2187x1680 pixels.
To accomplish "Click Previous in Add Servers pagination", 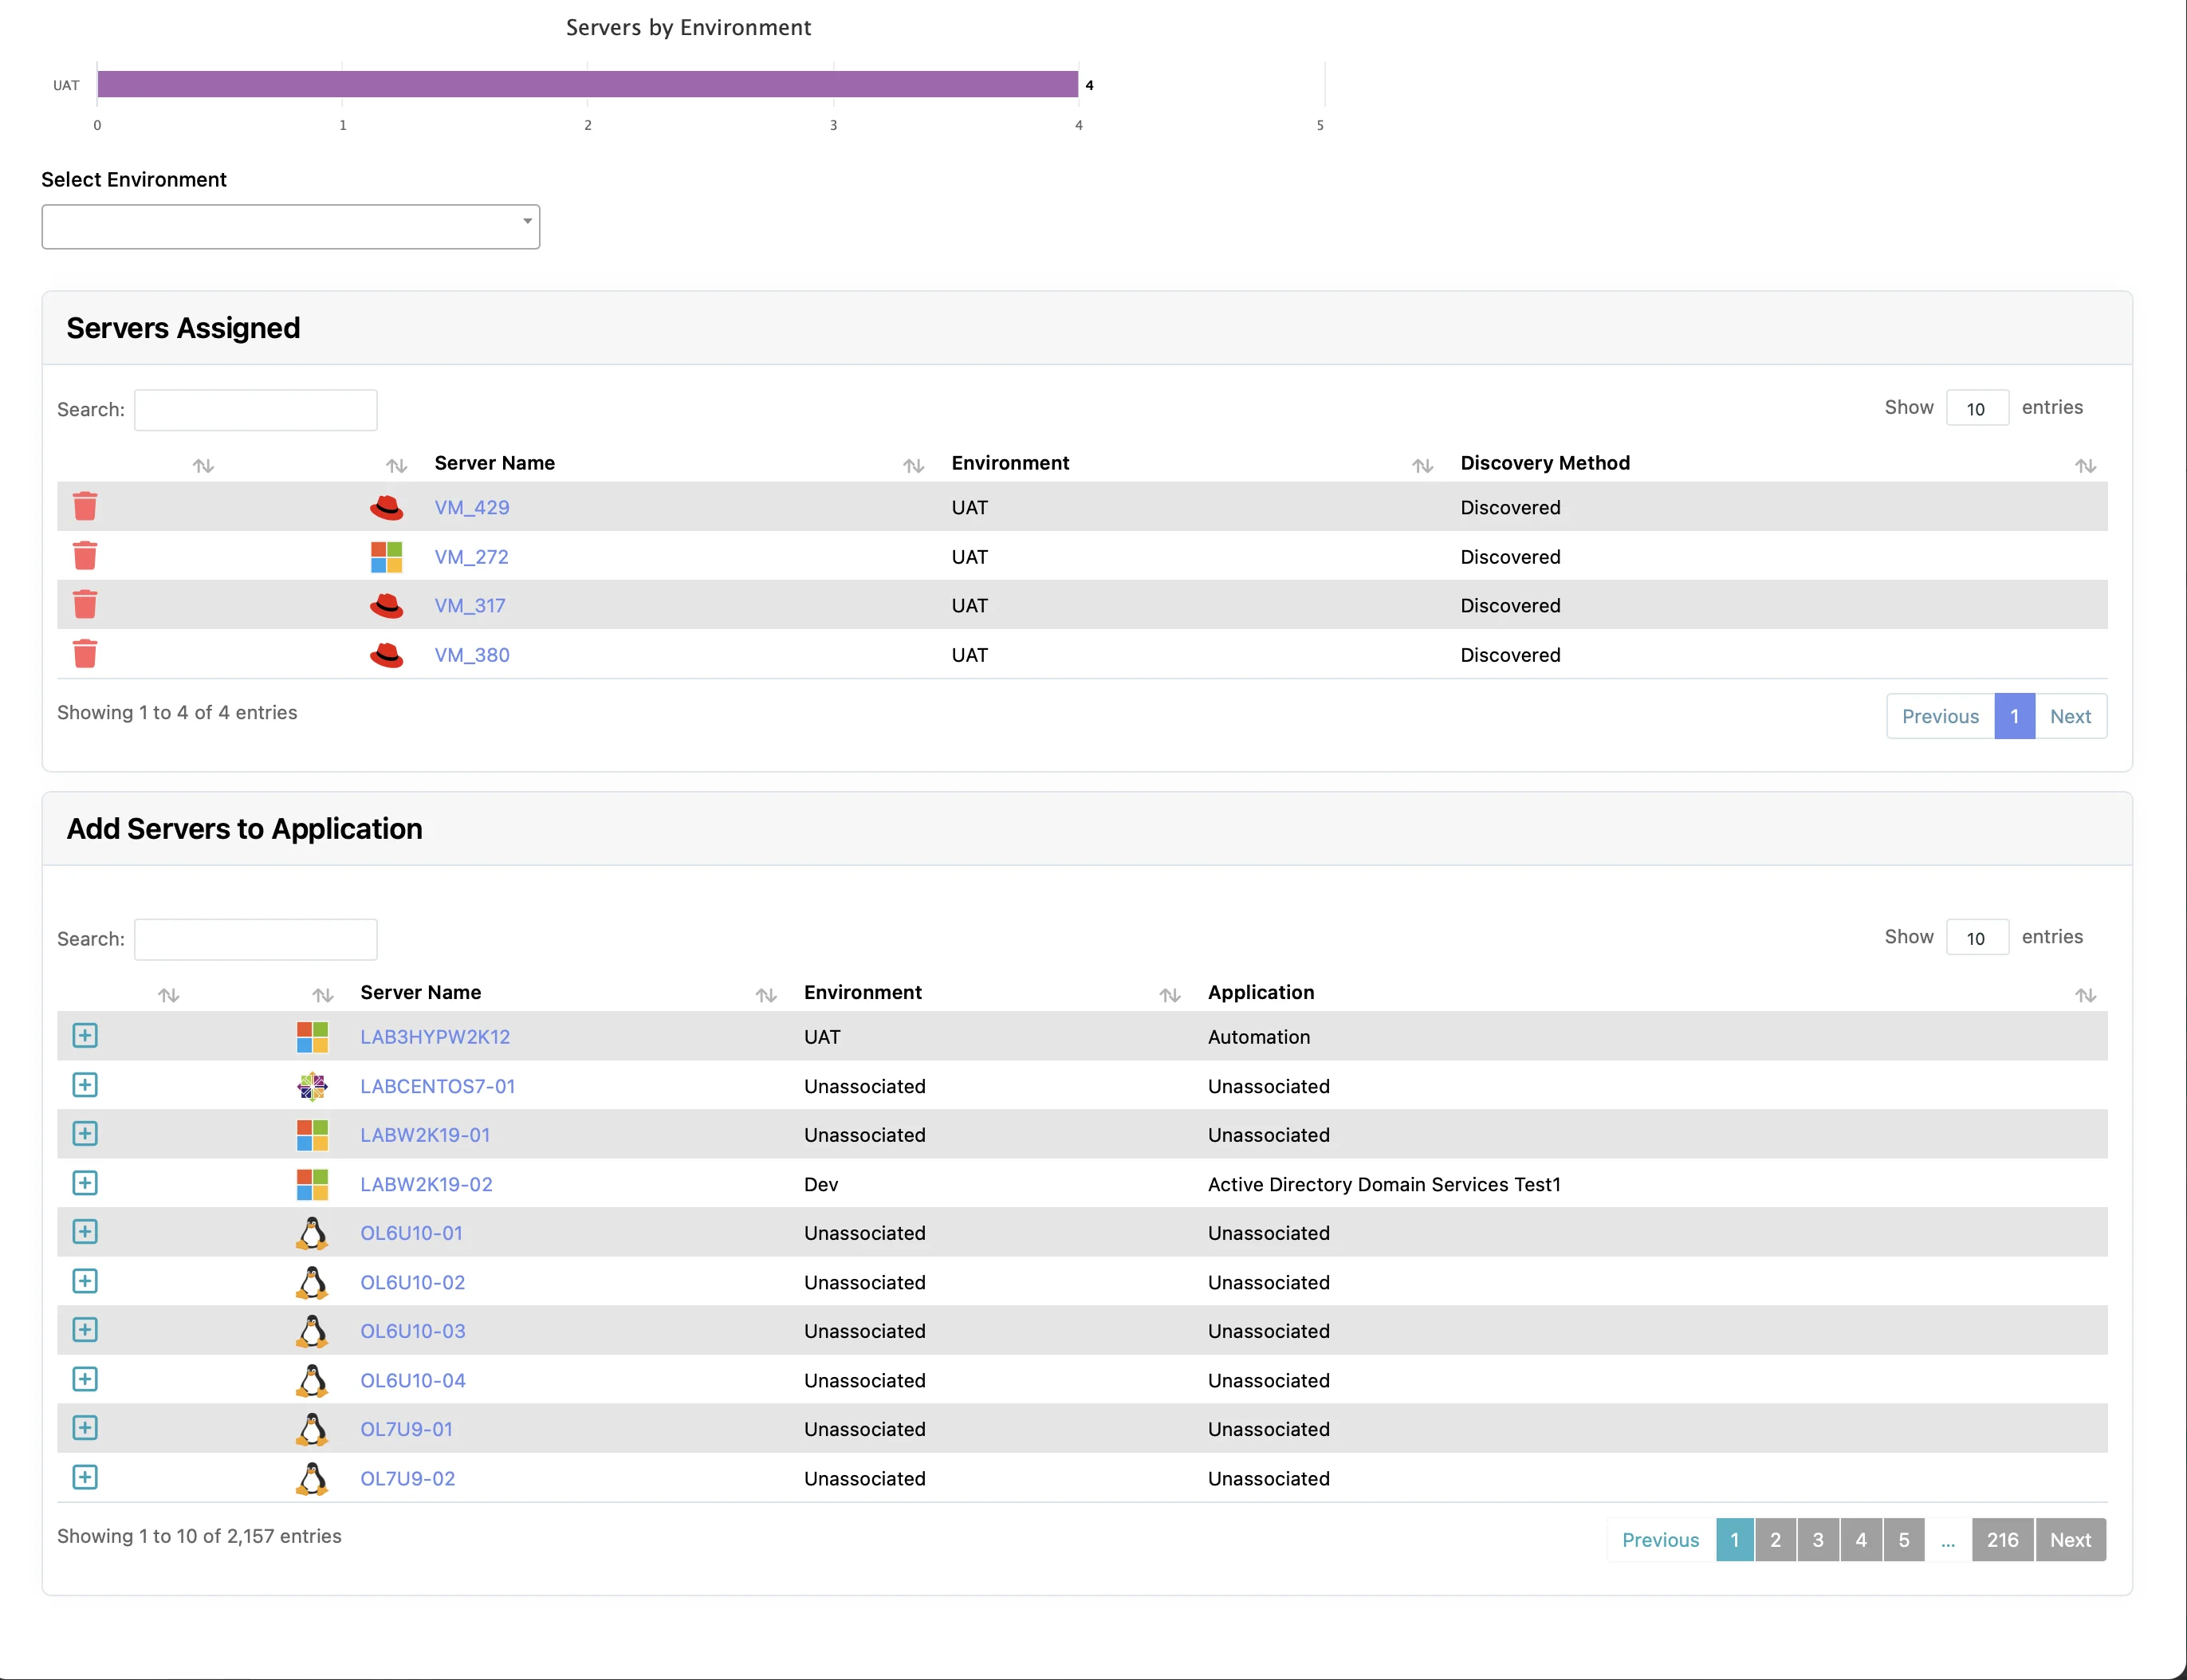I will (x=1660, y=1539).
